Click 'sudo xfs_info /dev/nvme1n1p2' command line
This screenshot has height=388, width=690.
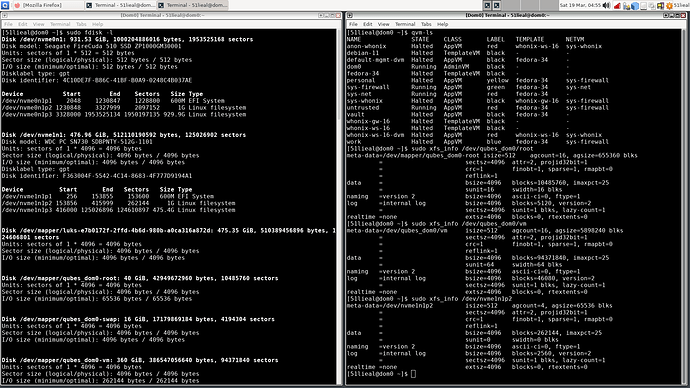pyautogui.click(x=462, y=299)
